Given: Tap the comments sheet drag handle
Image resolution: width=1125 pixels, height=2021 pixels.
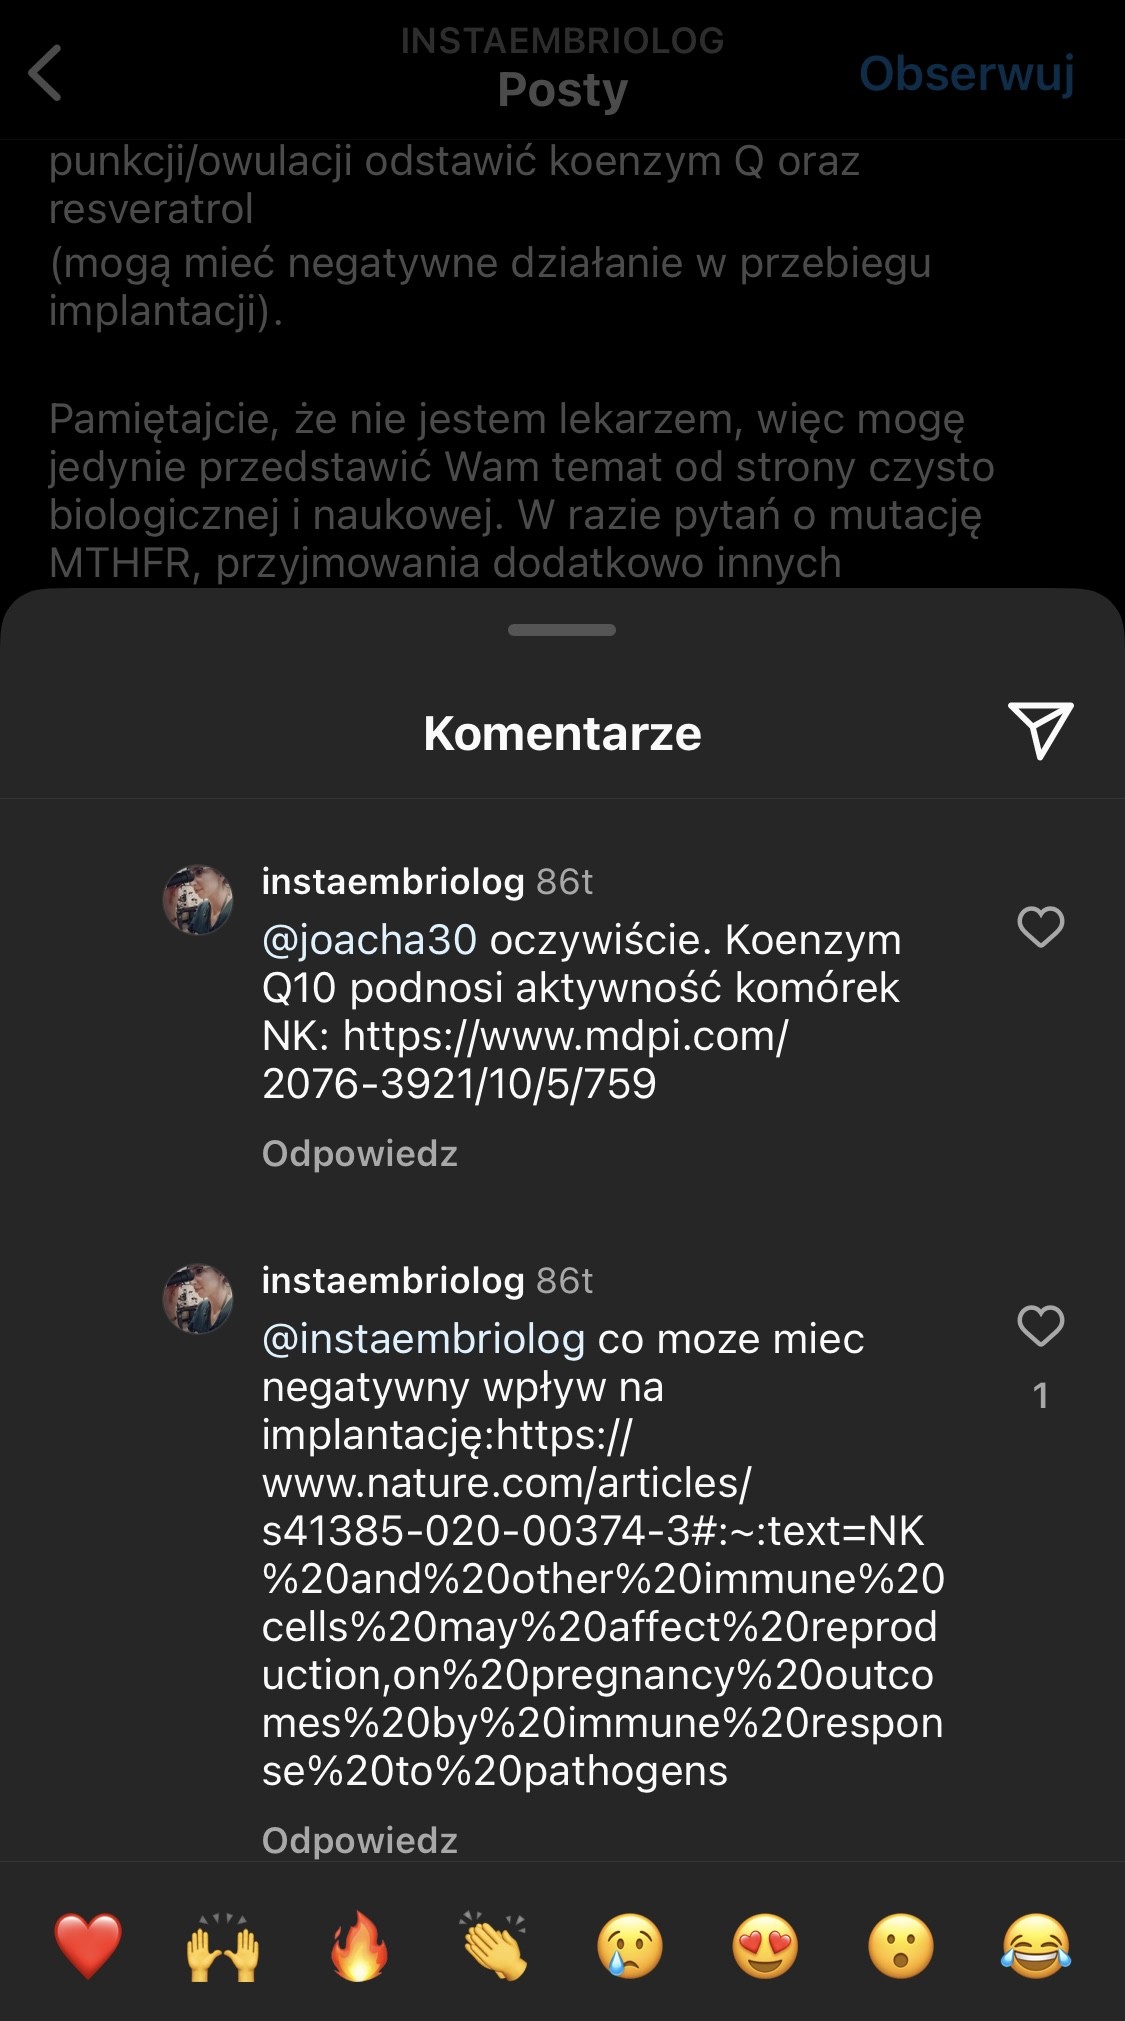Looking at the screenshot, I should point(562,630).
